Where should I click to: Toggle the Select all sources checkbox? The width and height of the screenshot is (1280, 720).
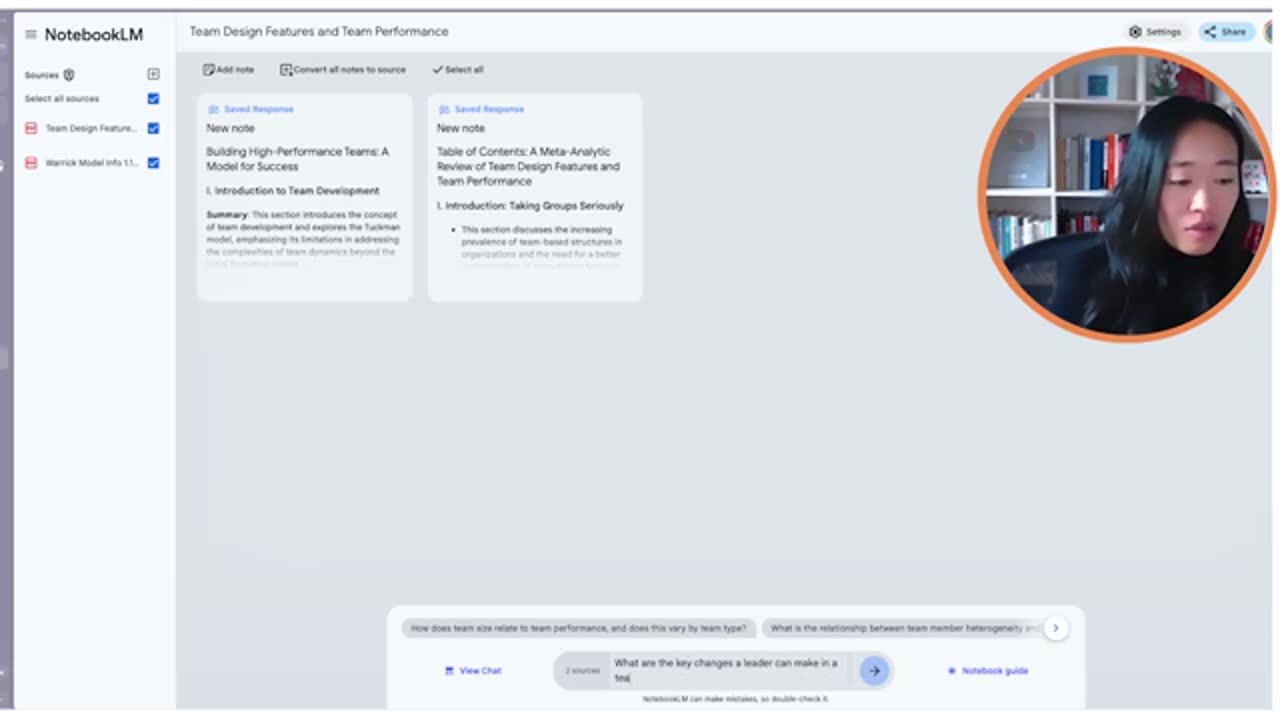(x=153, y=99)
